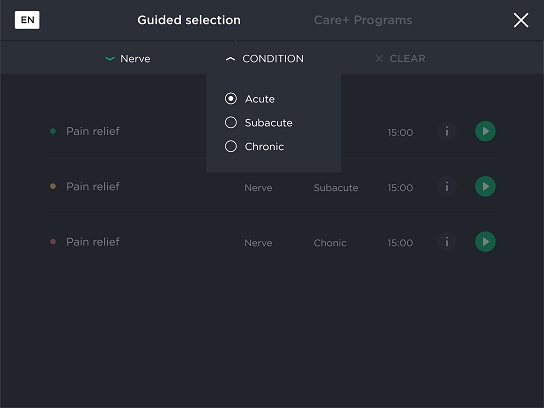The height and width of the screenshot is (408, 544).
Task: Click the X icon beside CLEAR
Action: pos(379,59)
